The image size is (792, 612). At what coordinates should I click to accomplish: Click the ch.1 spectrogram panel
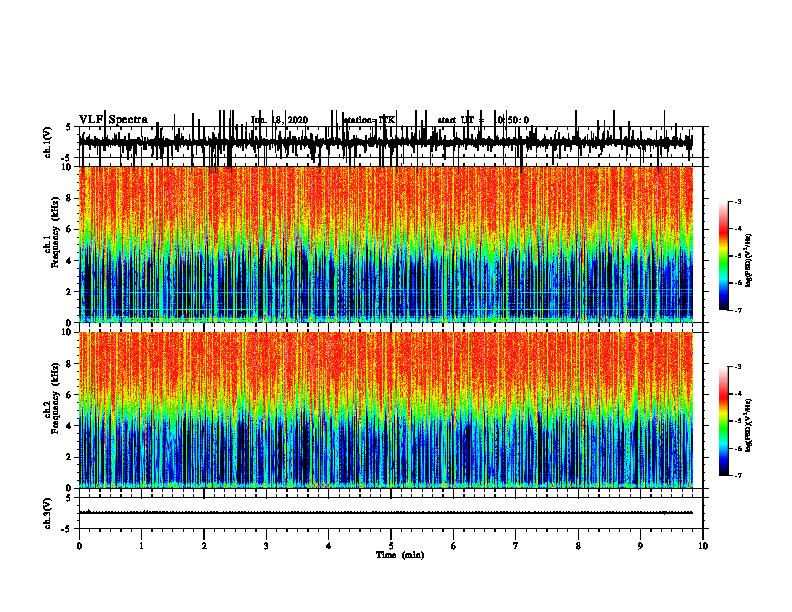click(386, 244)
